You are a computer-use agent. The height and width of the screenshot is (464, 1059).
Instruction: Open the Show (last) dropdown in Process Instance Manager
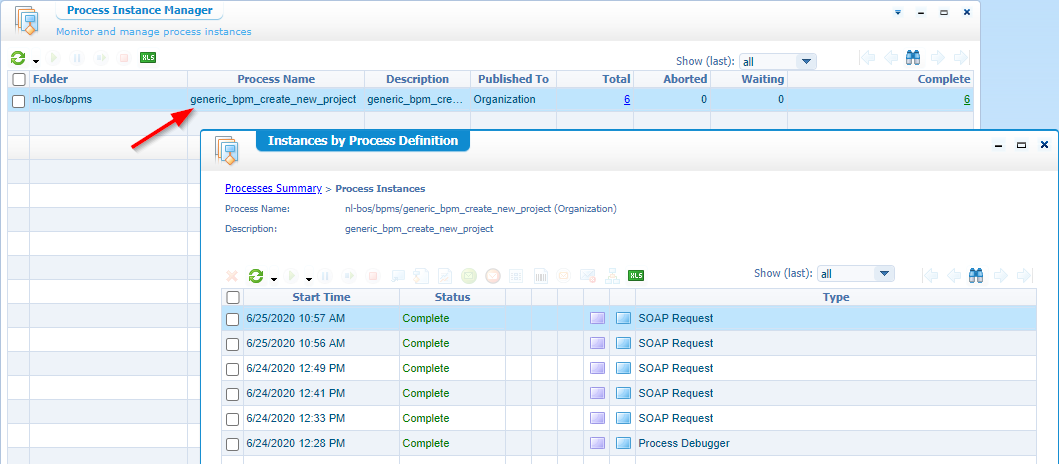805,62
